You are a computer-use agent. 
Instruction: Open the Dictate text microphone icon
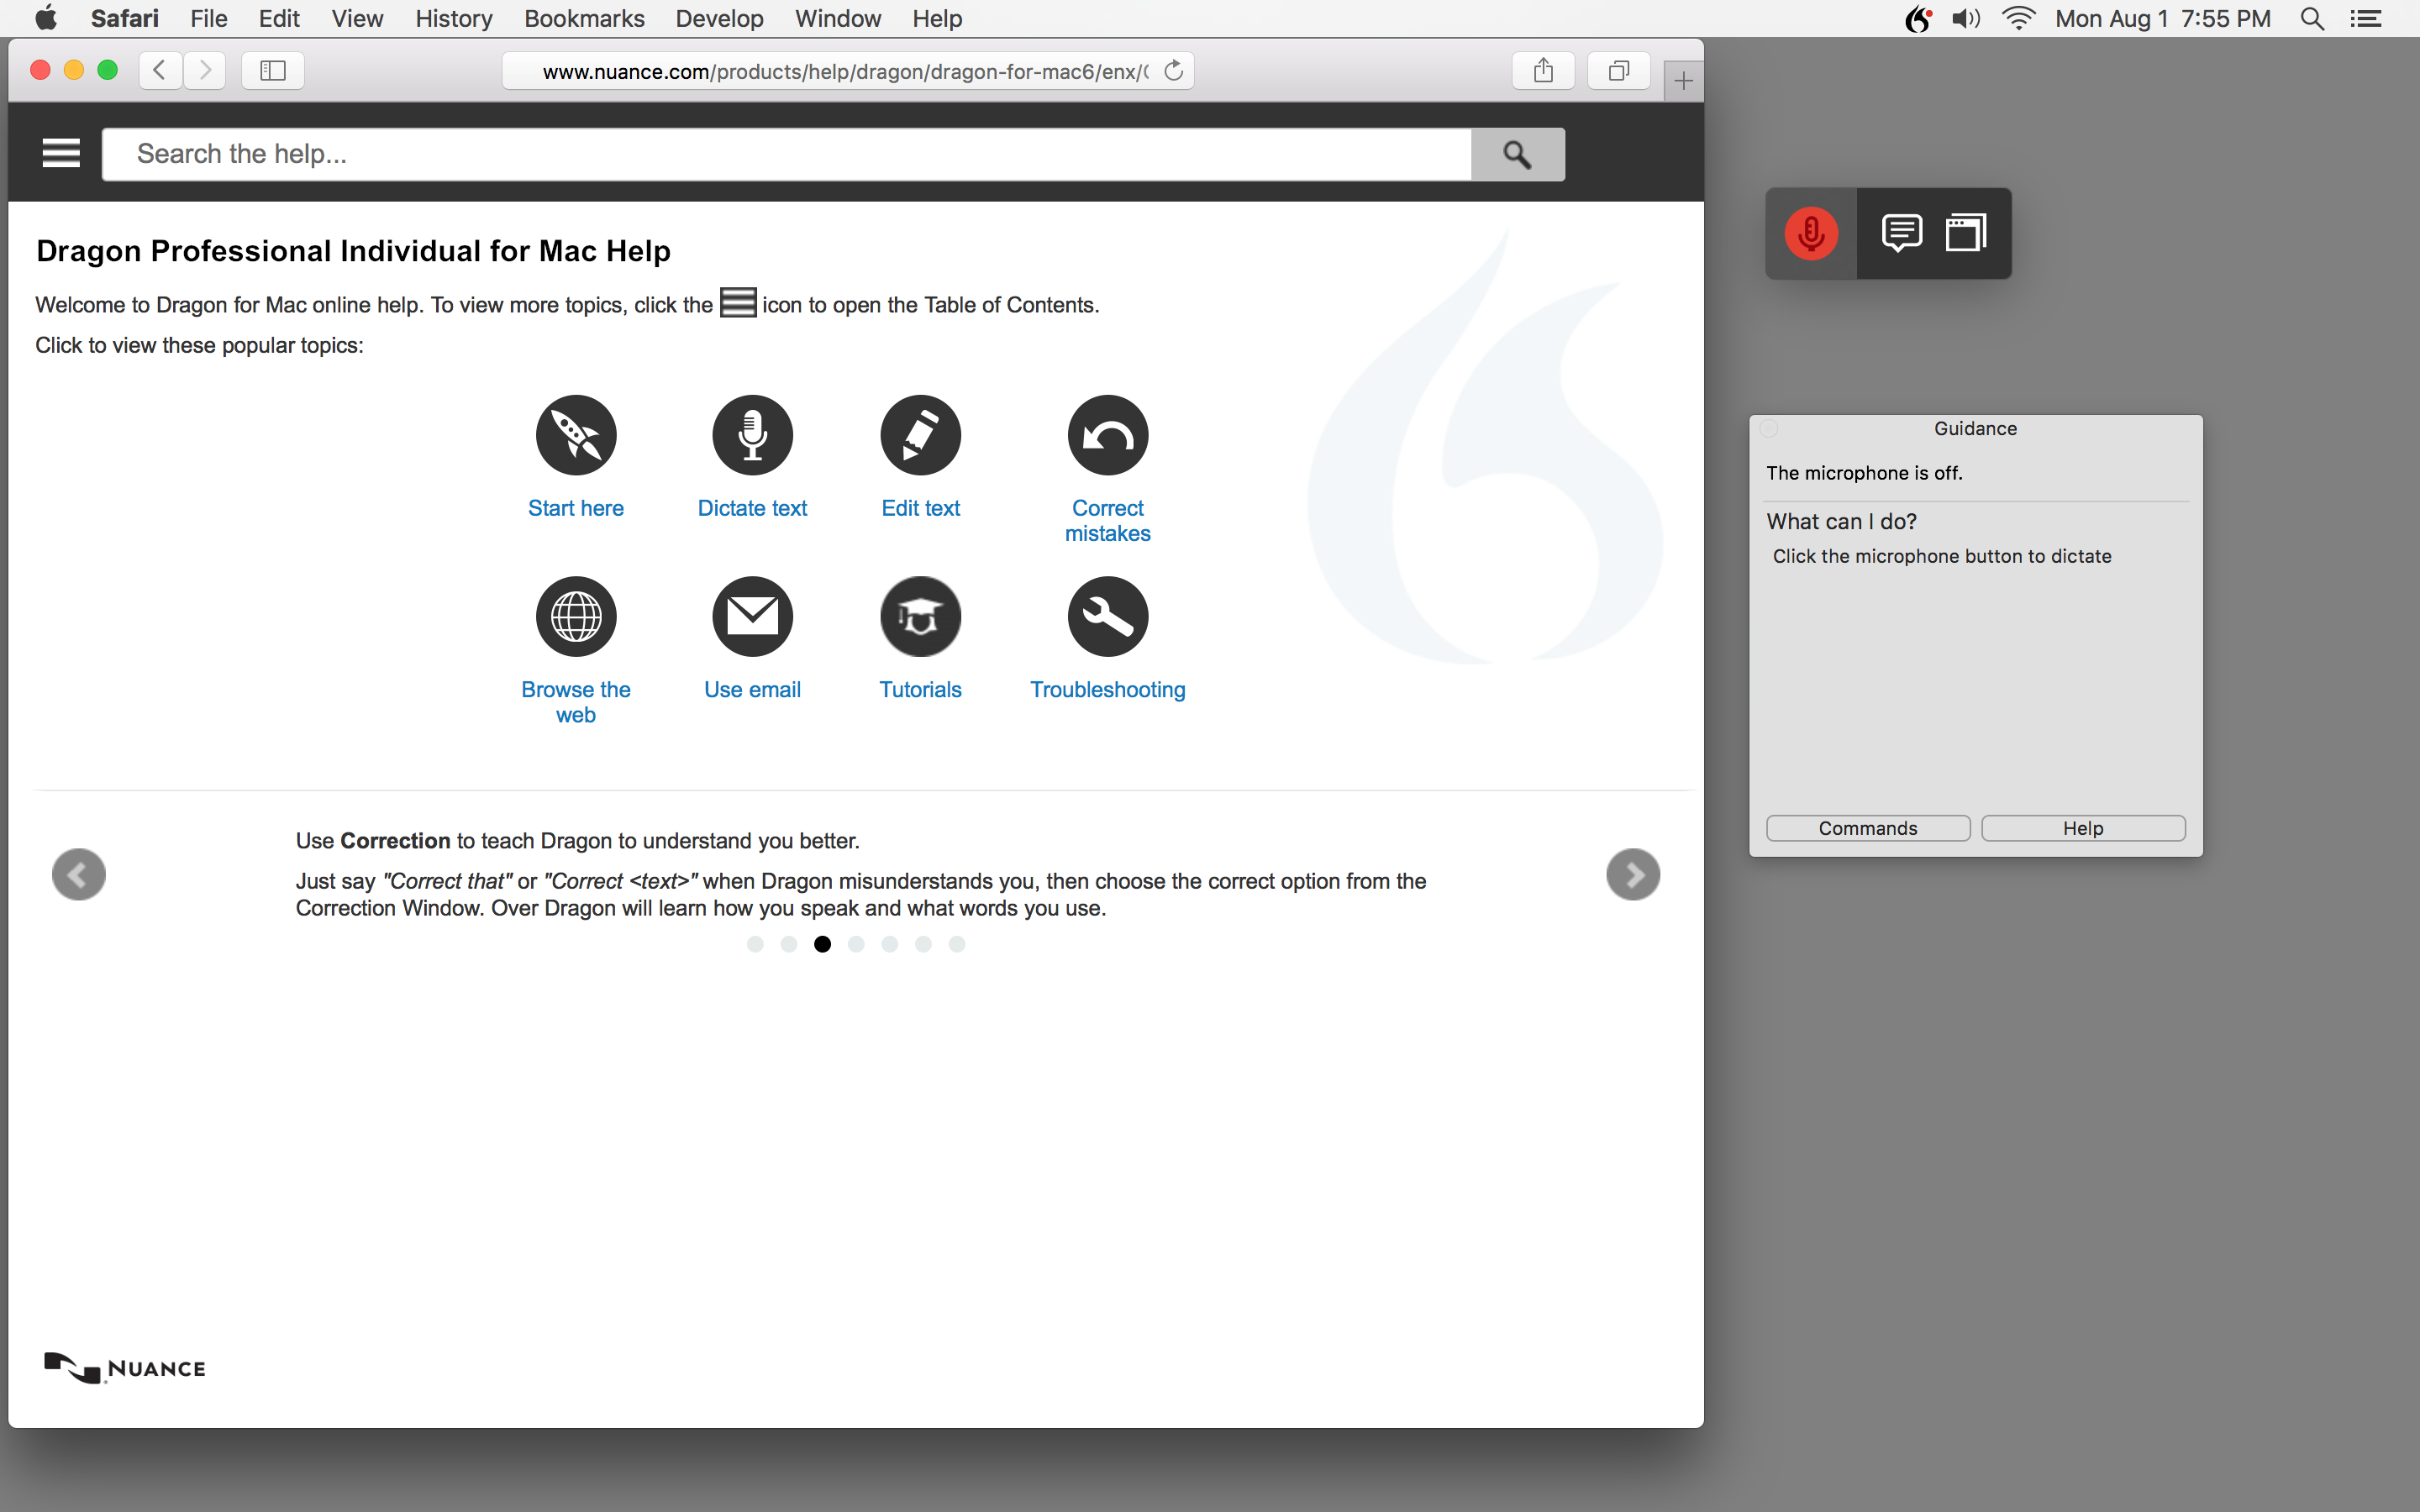tap(752, 435)
